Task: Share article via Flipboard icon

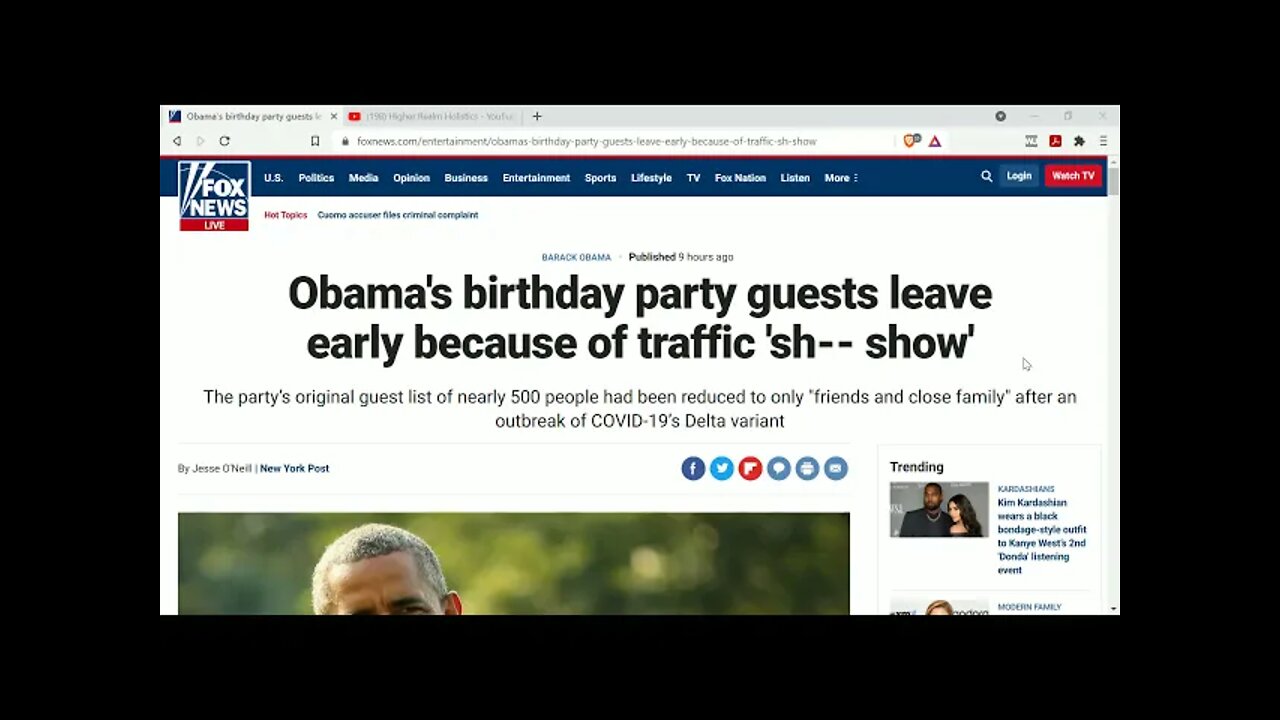Action: (x=750, y=468)
